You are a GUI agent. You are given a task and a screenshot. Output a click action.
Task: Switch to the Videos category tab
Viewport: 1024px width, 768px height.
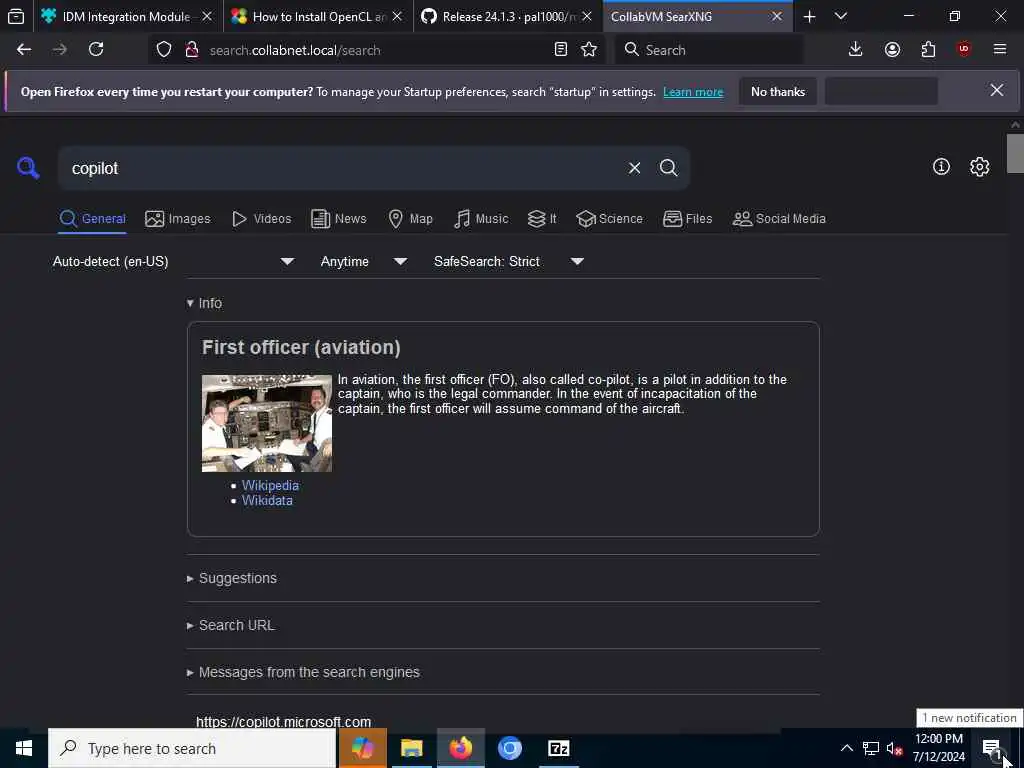tap(261, 219)
